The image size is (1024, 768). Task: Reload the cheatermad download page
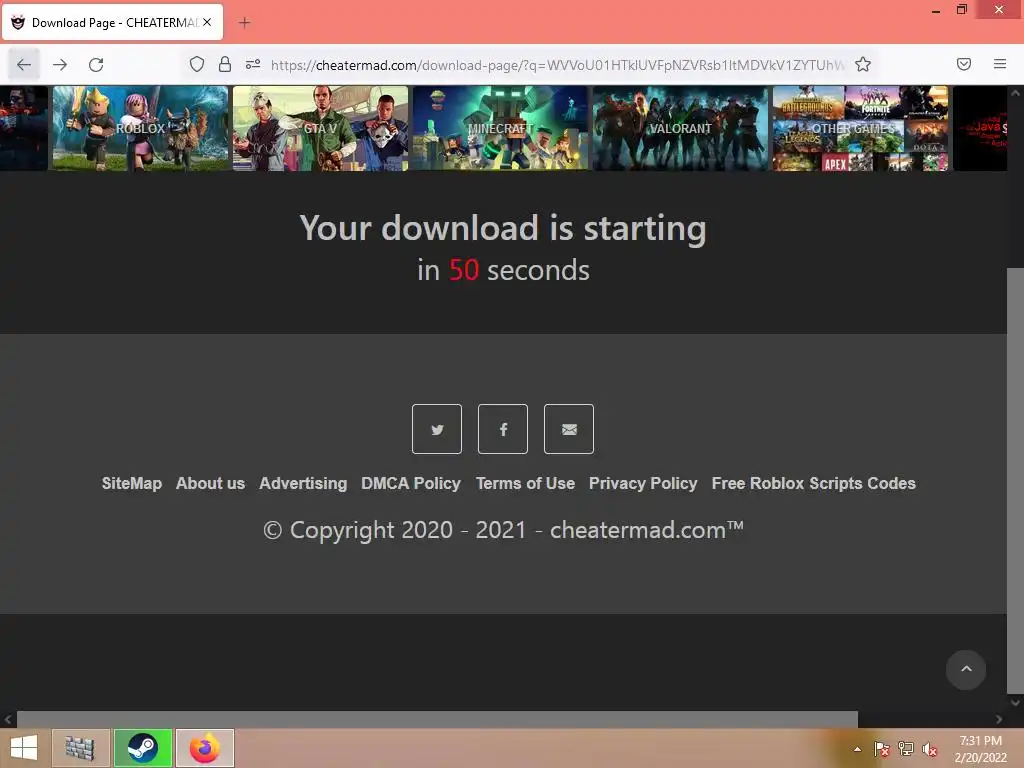pos(96,65)
